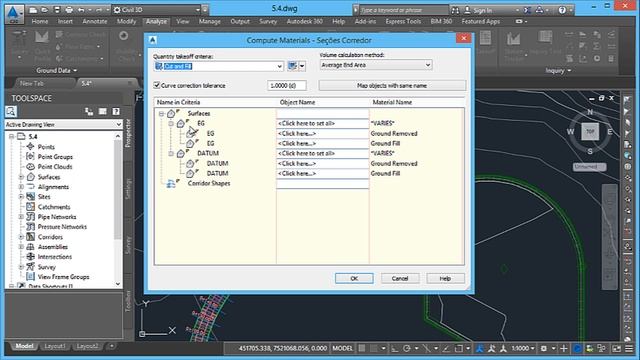The width and height of the screenshot is (640, 360).
Task: Click the help question mark in title bar
Action: click(x=562, y=10)
